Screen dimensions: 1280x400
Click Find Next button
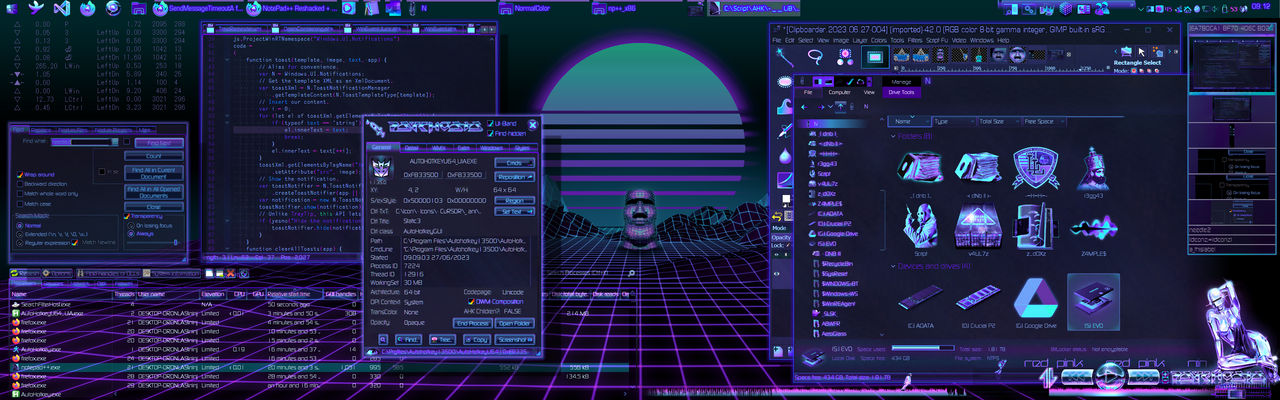tap(159, 143)
